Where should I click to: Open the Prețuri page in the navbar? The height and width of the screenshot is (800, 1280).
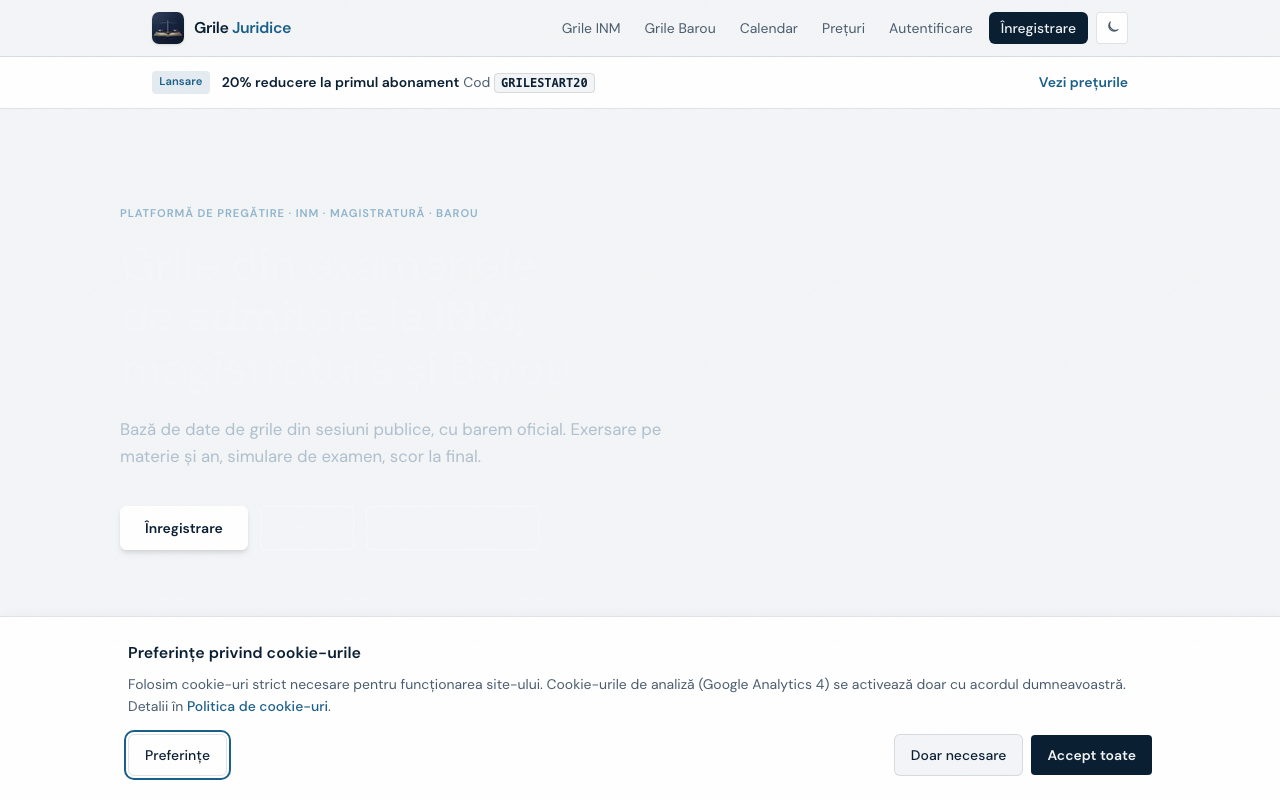click(843, 28)
